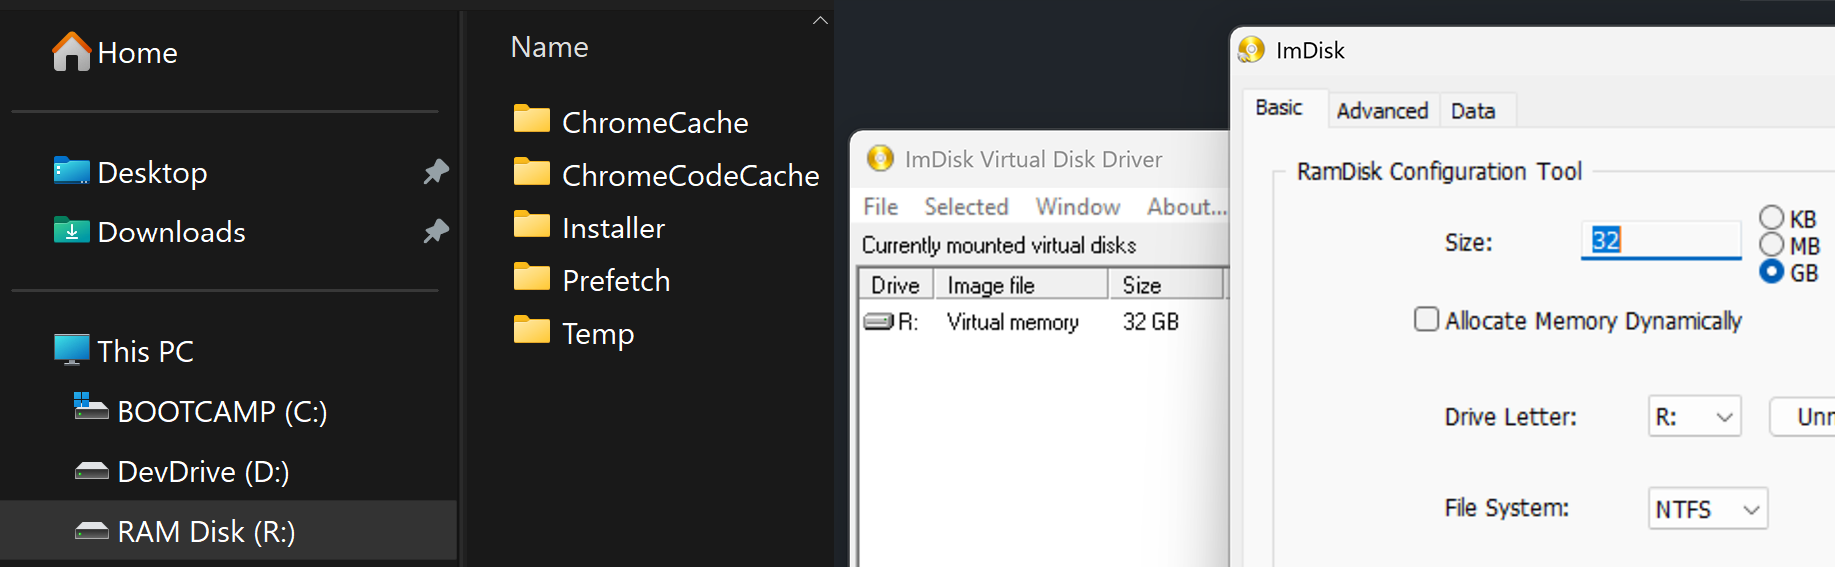Select the Home item in navigation pane
This screenshot has width=1835, height=567.
pyautogui.click(x=138, y=52)
